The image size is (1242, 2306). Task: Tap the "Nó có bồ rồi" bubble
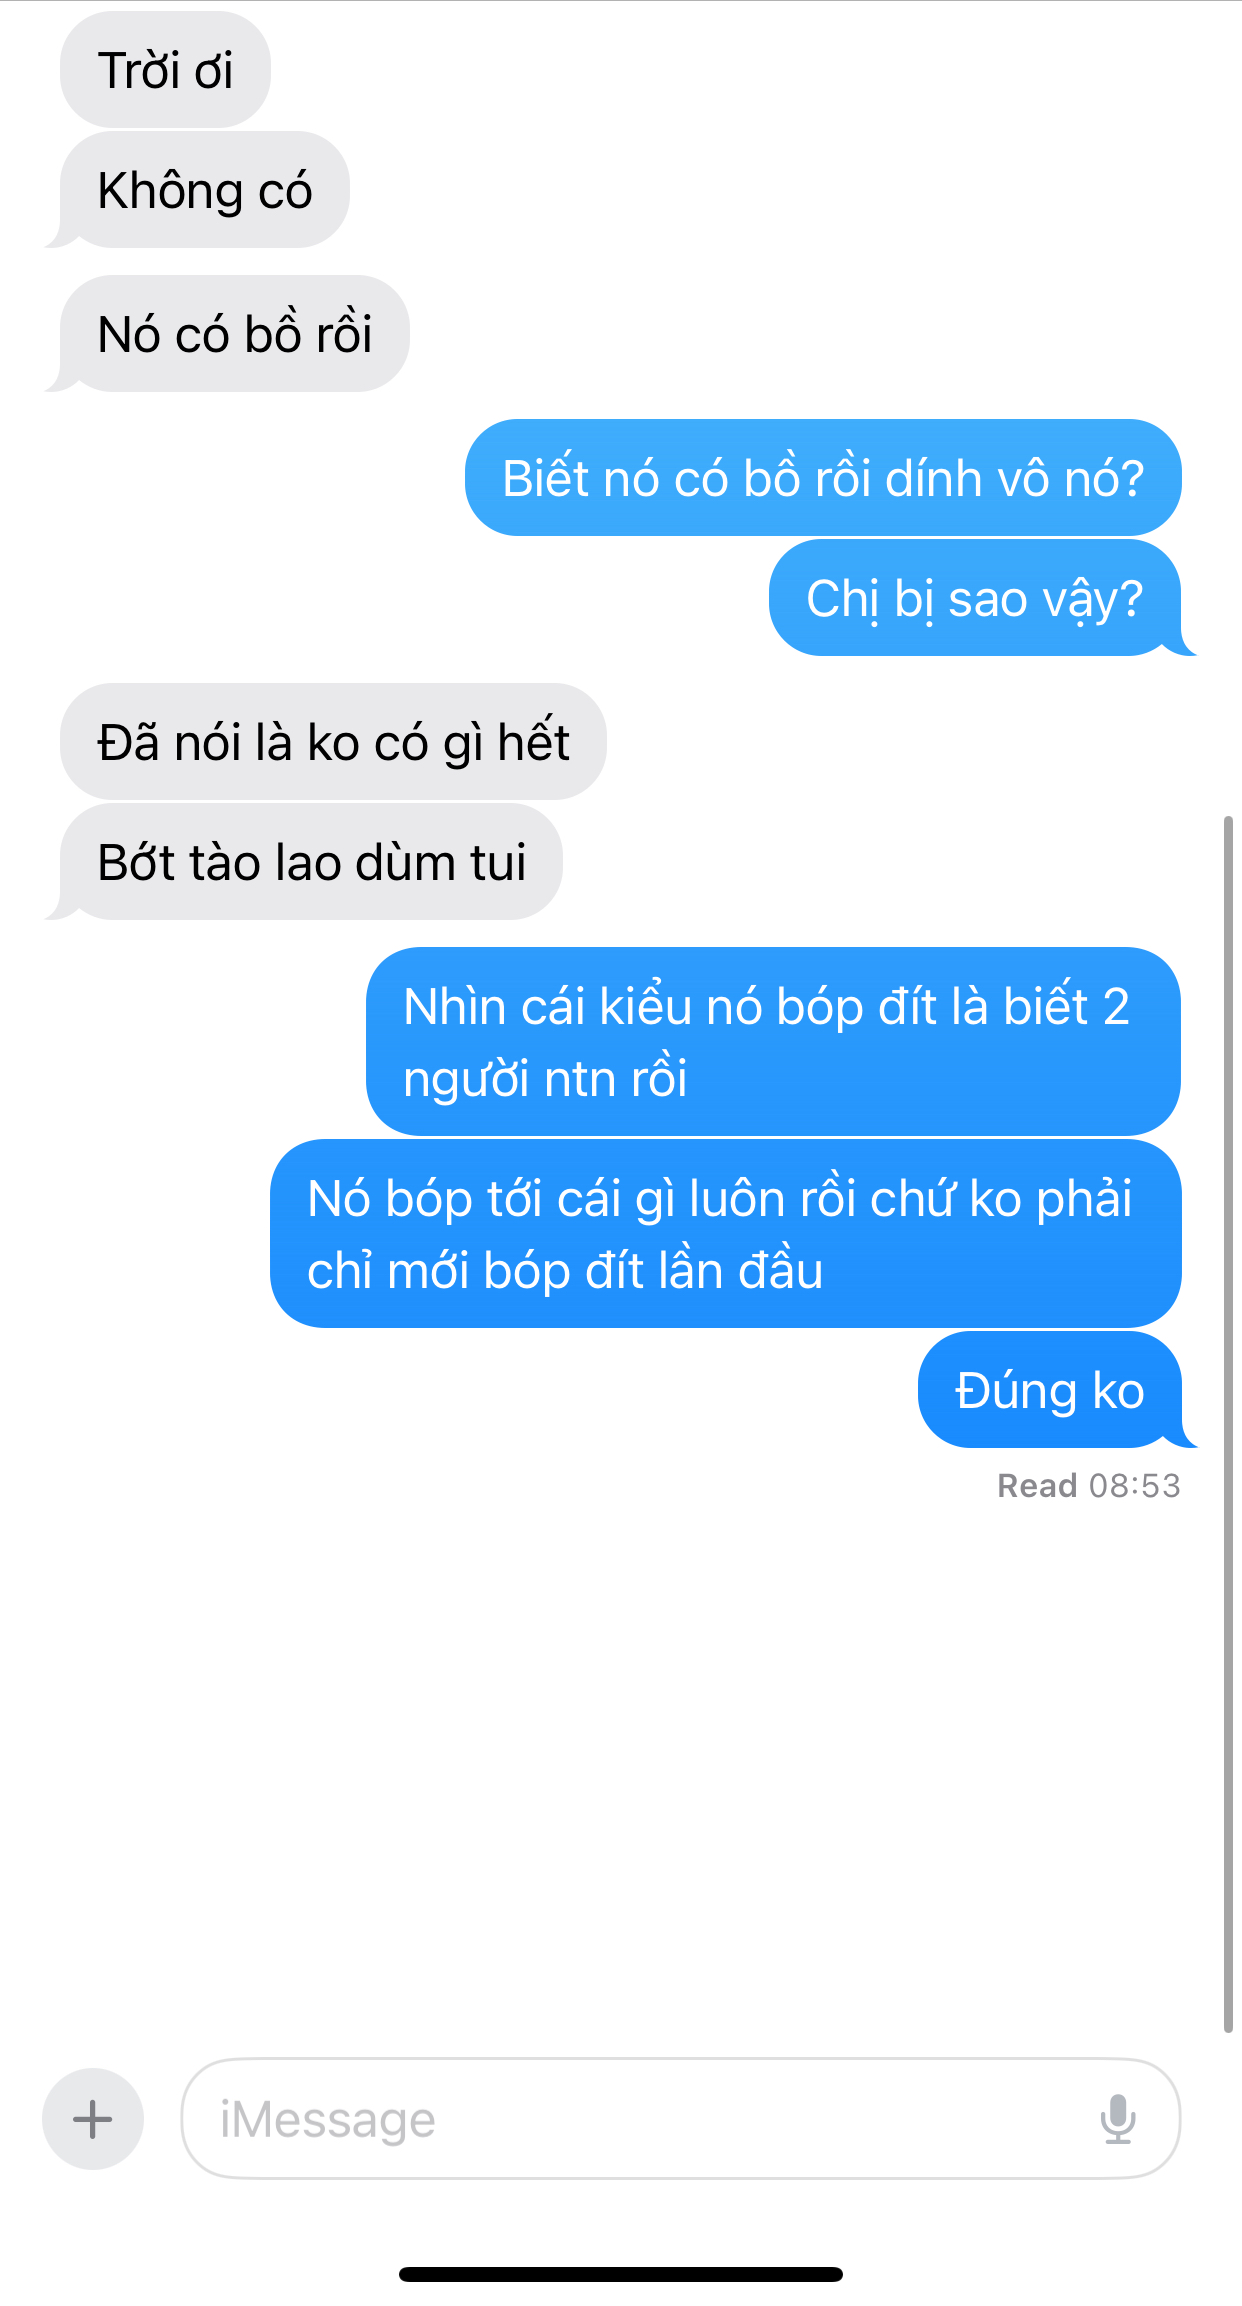234,334
